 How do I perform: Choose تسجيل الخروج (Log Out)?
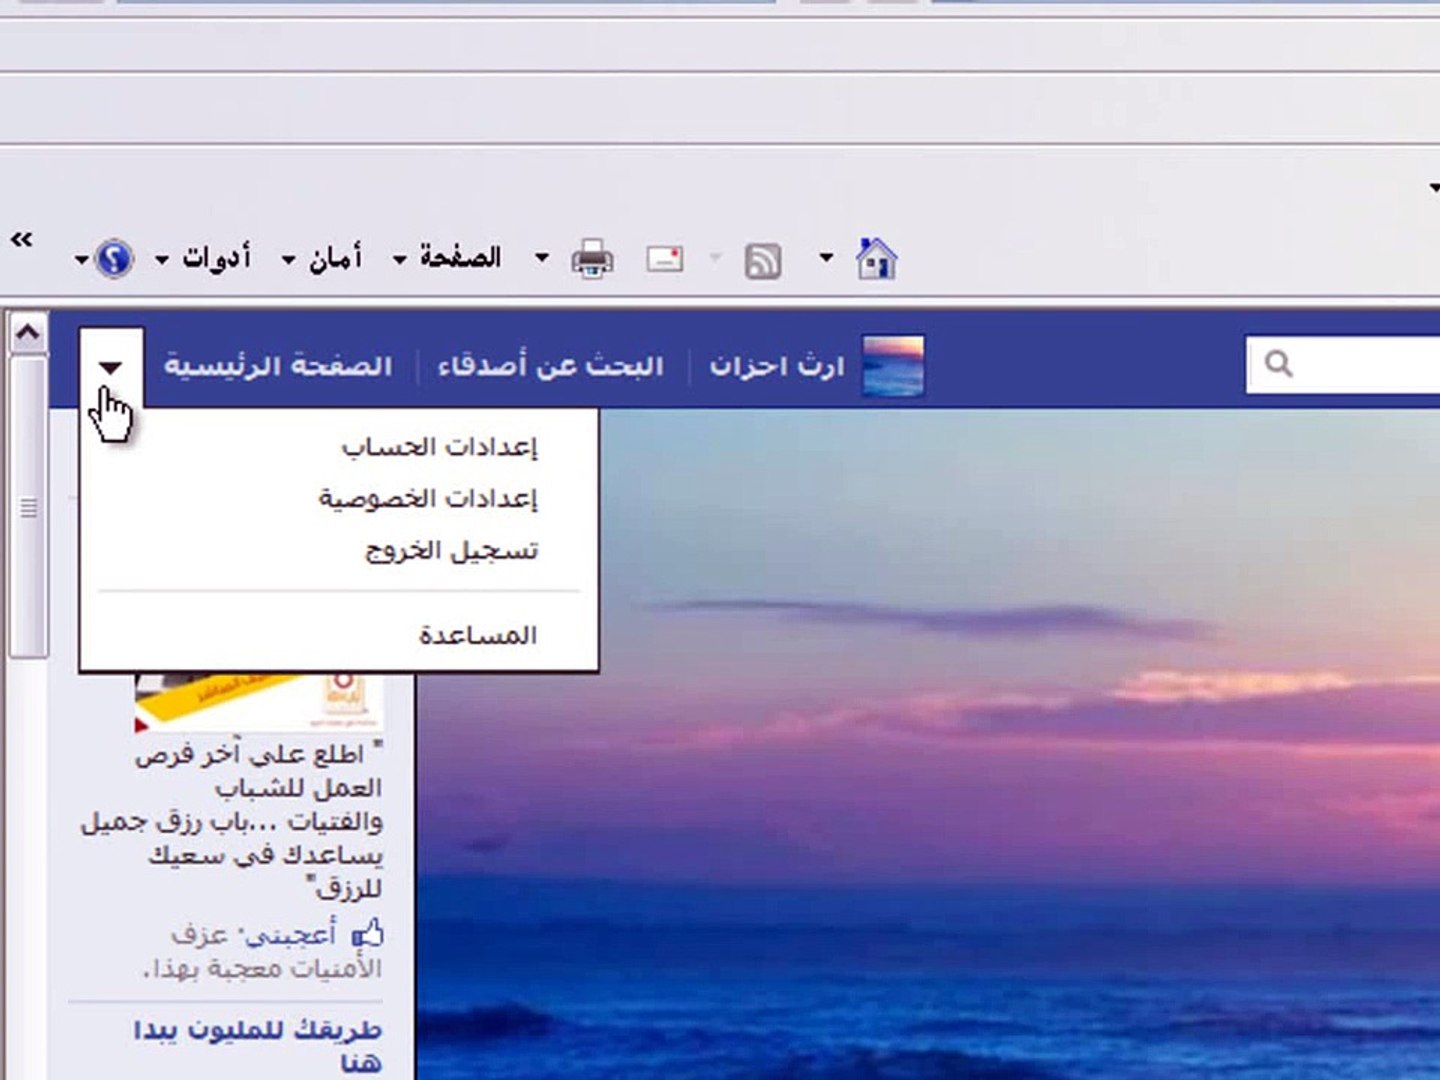[451, 550]
